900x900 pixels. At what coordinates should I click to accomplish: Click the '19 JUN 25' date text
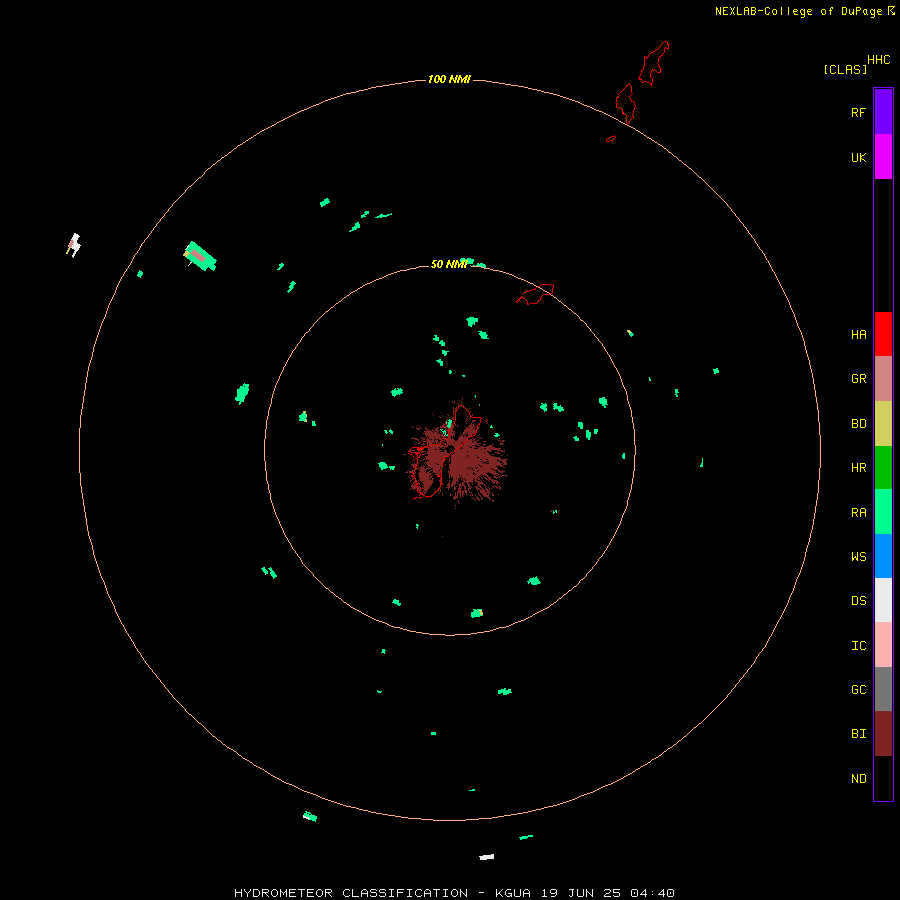coord(581,893)
